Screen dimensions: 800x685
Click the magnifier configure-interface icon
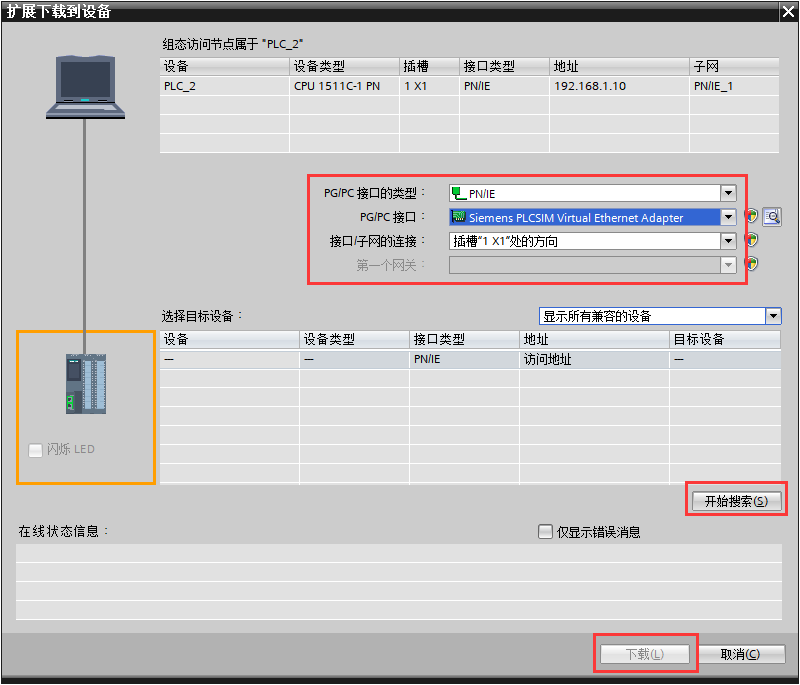[x=772, y=217]
